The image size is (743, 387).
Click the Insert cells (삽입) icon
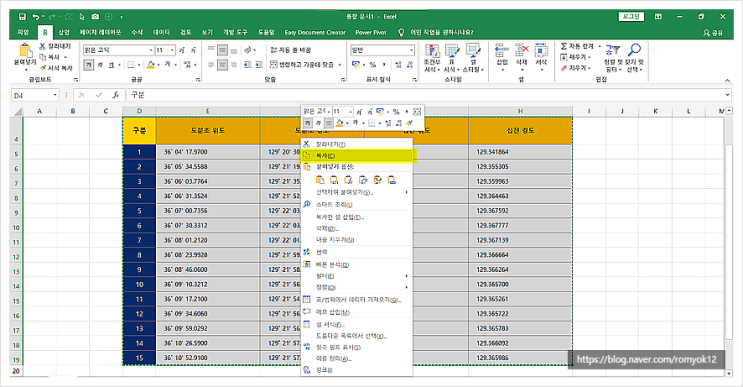[x=501, y=50]
